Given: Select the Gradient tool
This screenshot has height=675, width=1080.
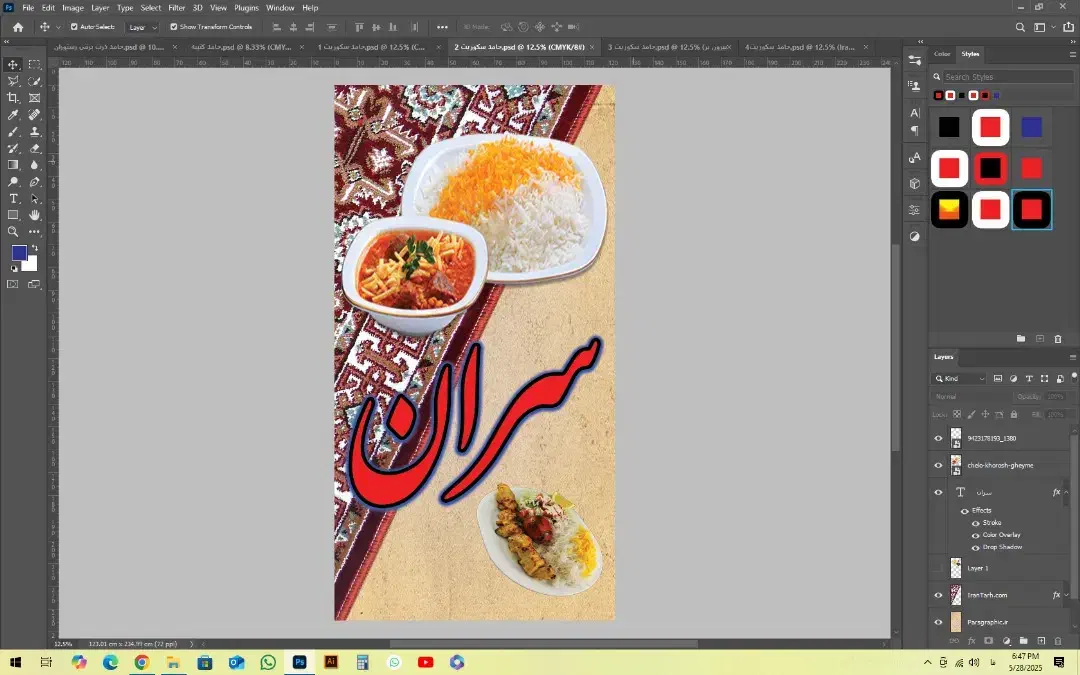Looking at the screenshot, I should (x=13, y=165).
